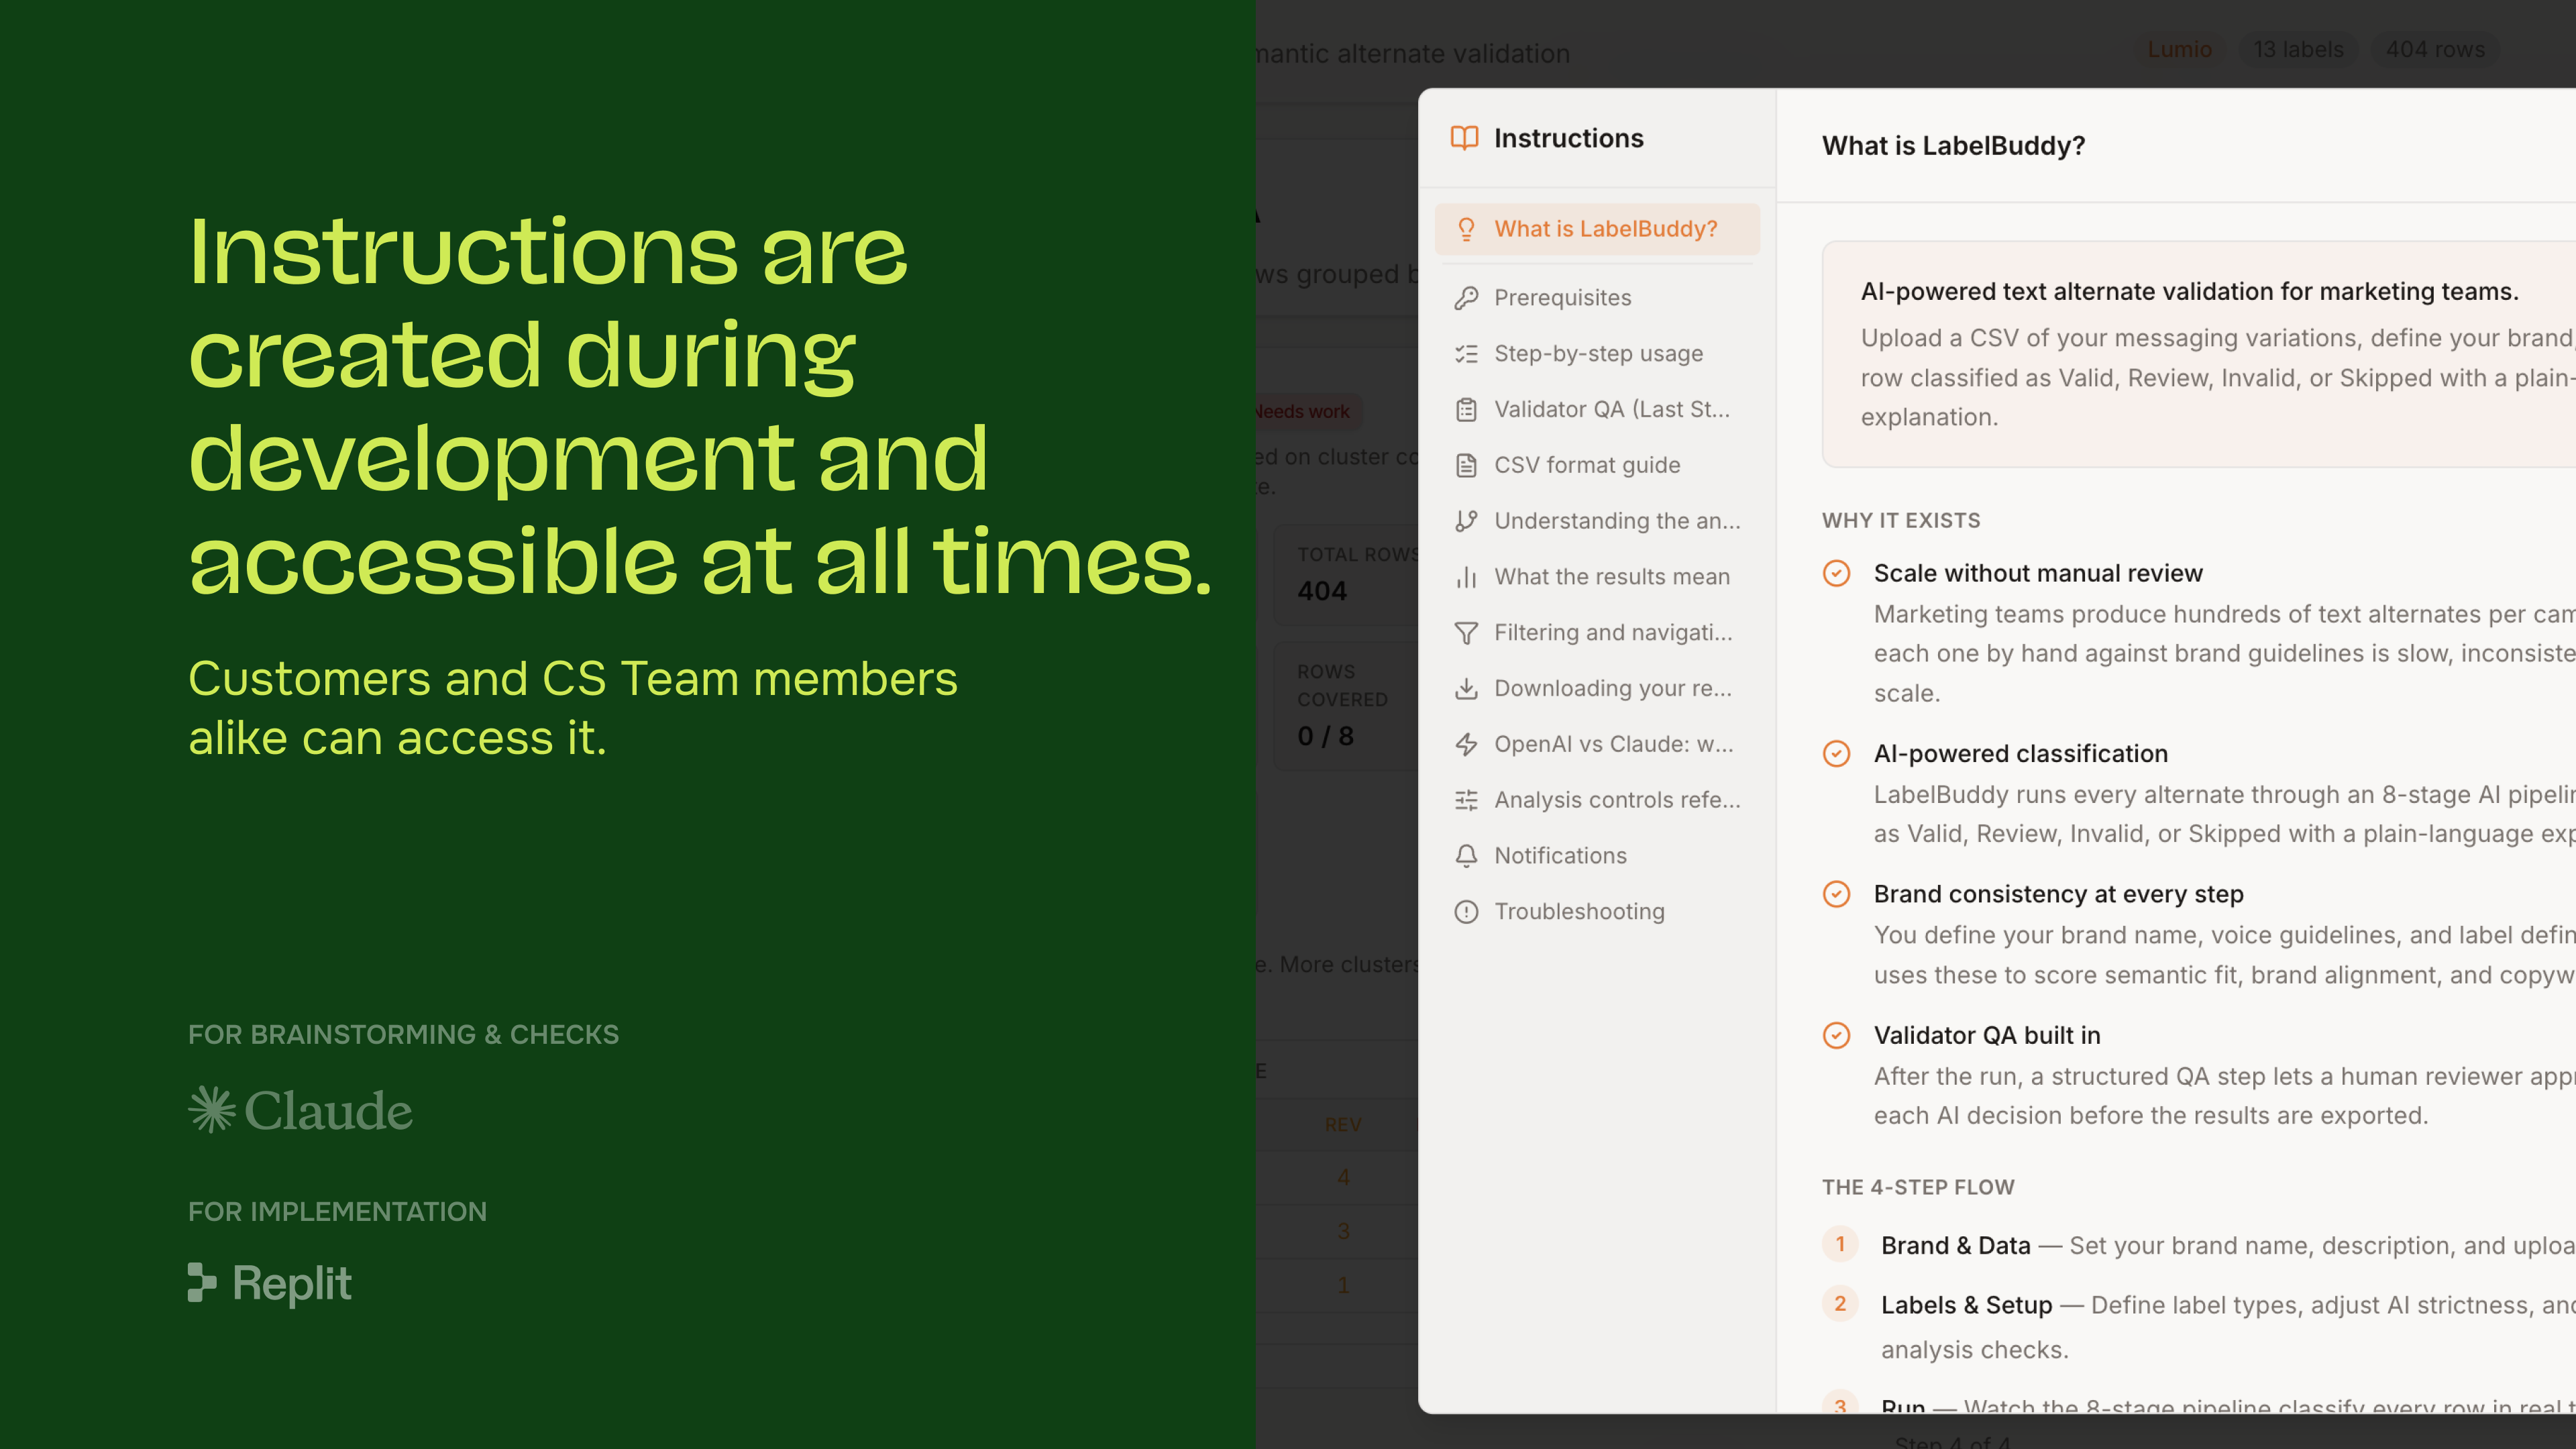Click the alert circle icon for Troubleshooting
The width and height of the screenshot is (2576, 1449).
[x=1466, y=912]
